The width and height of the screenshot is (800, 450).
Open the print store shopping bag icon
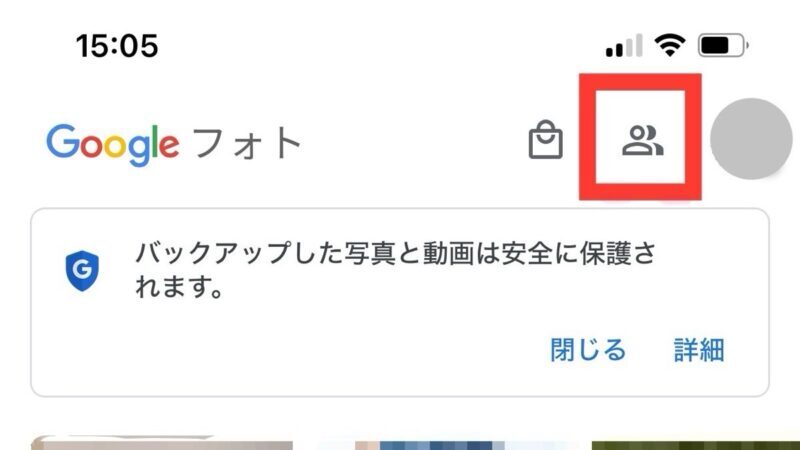545,139
